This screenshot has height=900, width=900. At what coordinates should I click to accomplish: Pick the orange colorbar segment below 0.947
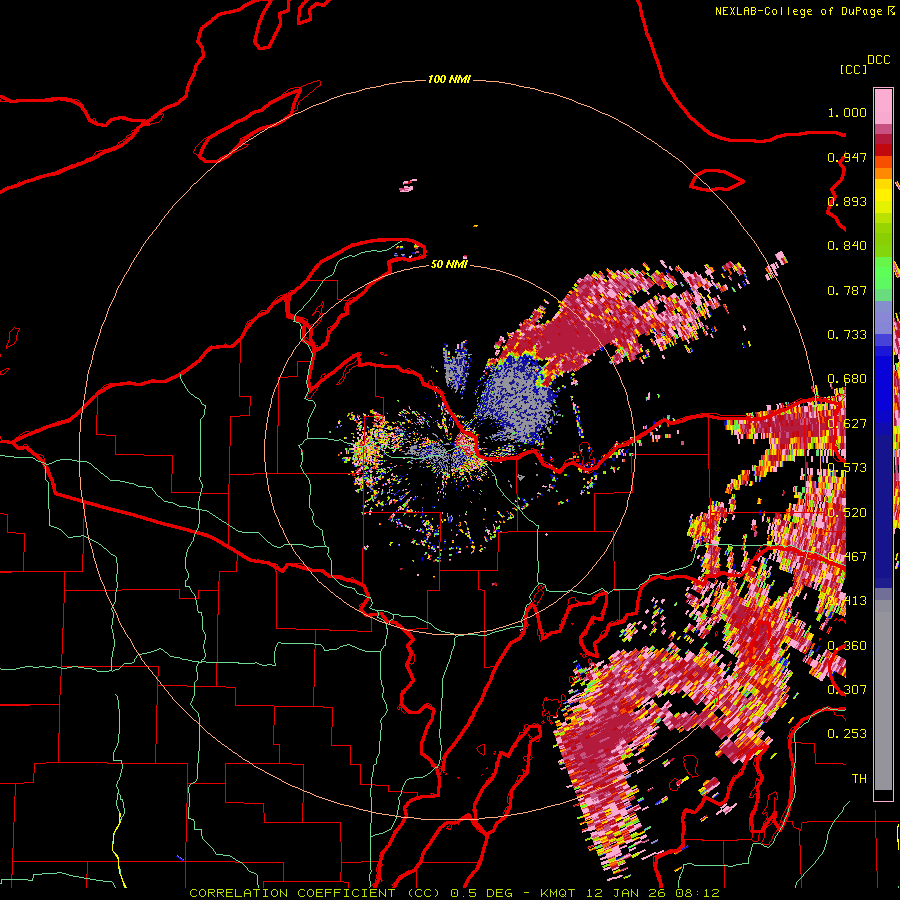[883, 174]
